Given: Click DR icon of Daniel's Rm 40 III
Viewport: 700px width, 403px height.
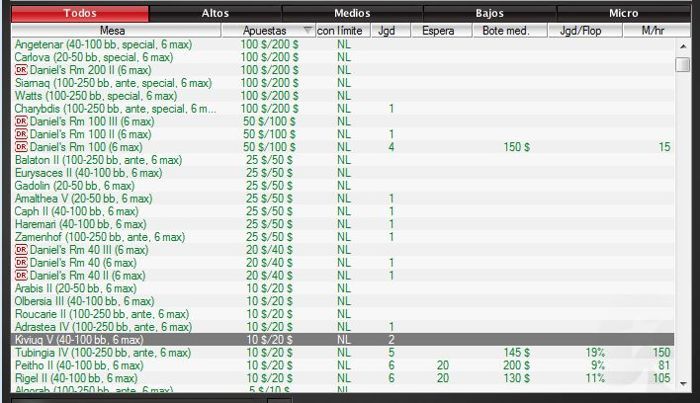Looking at the screenshot, I should (x=21, y=249).
